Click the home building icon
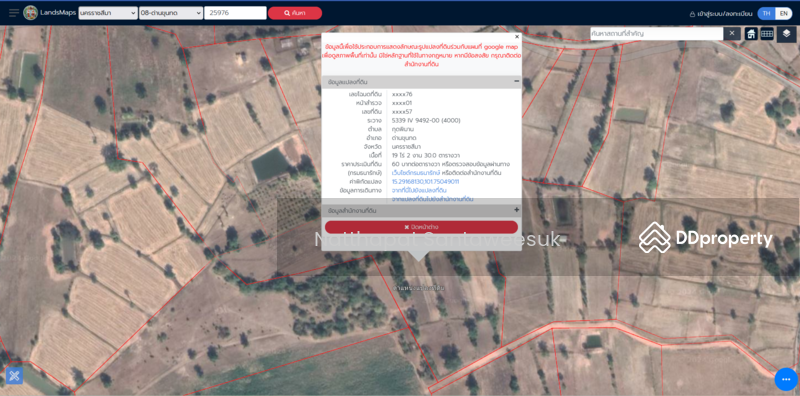This screenshot has width=800, height=396. coord(751,34)
